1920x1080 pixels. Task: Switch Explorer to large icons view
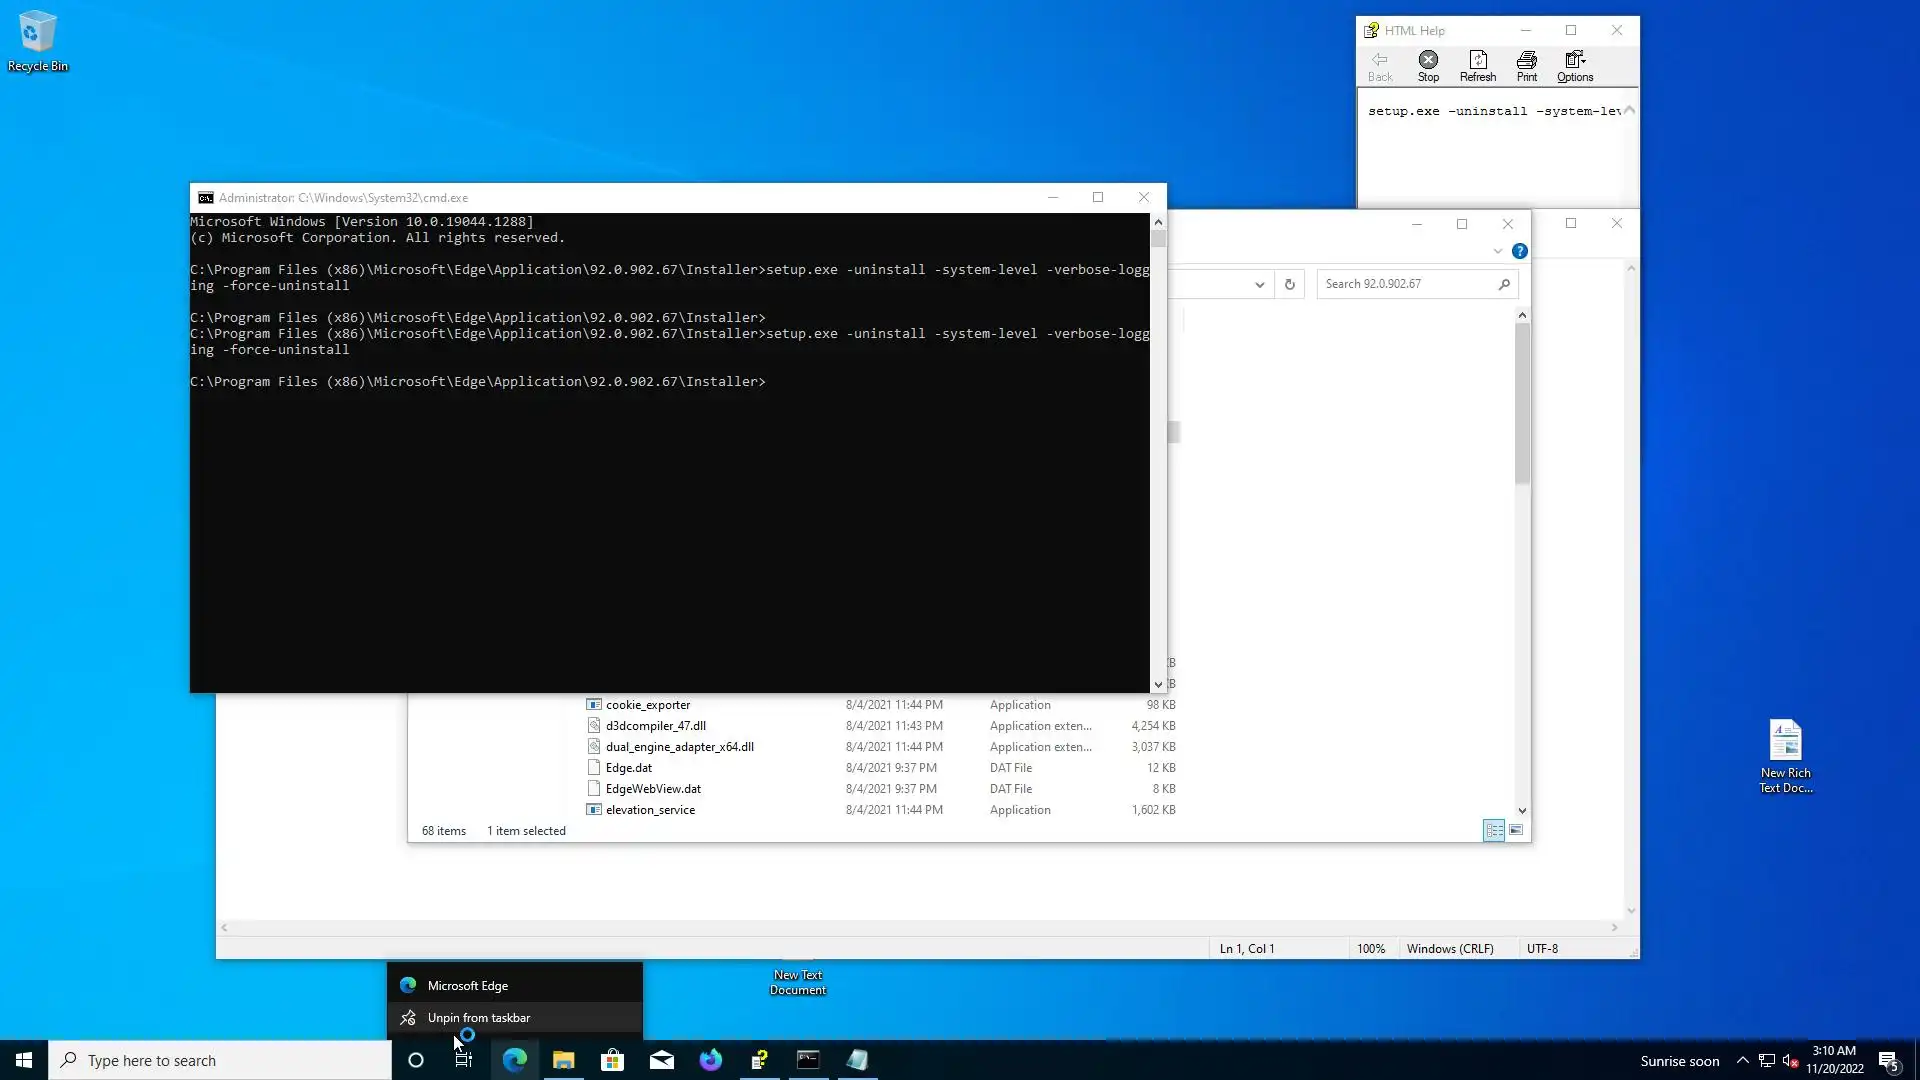(1516, 830)
